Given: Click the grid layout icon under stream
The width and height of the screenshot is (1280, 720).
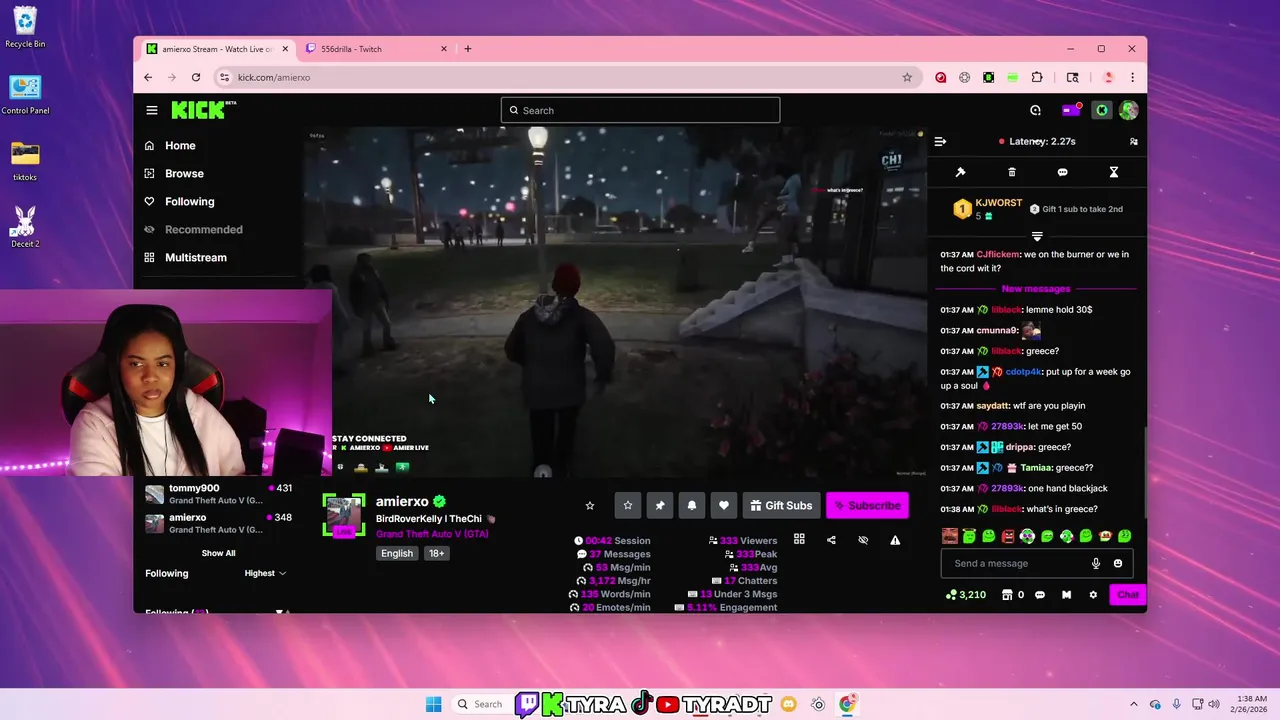Looking at the screenshot, I should (x=799, y=540).
